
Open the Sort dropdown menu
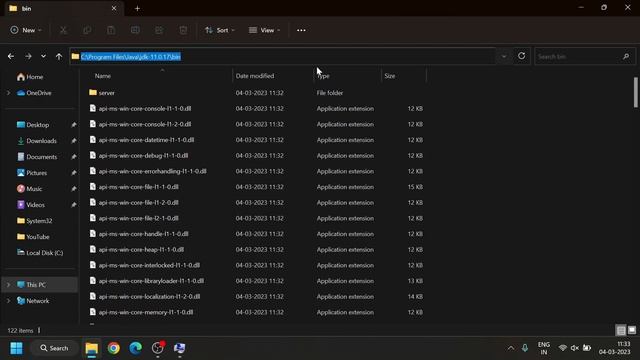[220, 30]
